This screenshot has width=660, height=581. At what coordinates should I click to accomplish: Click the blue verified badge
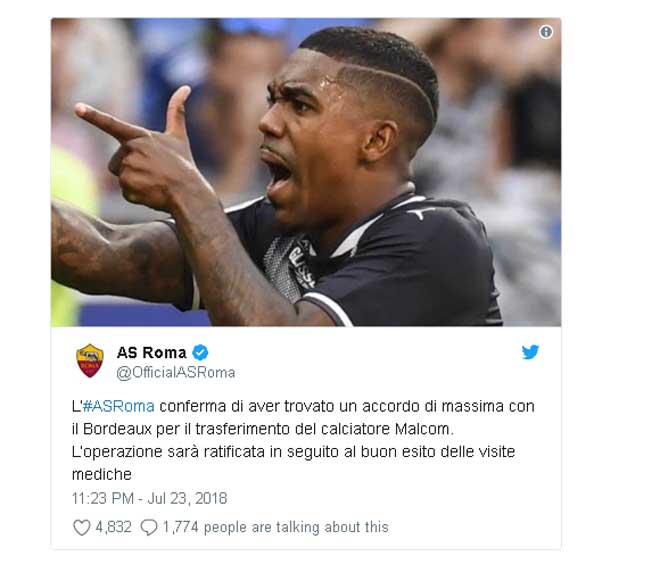point(200,352)
